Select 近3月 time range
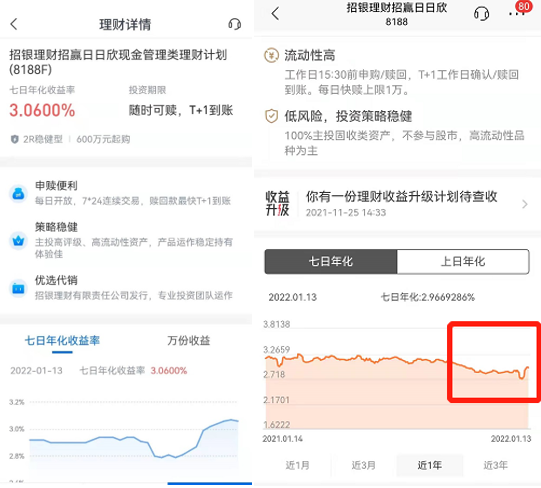Screen dimensions: 541x488 (363, 465)
